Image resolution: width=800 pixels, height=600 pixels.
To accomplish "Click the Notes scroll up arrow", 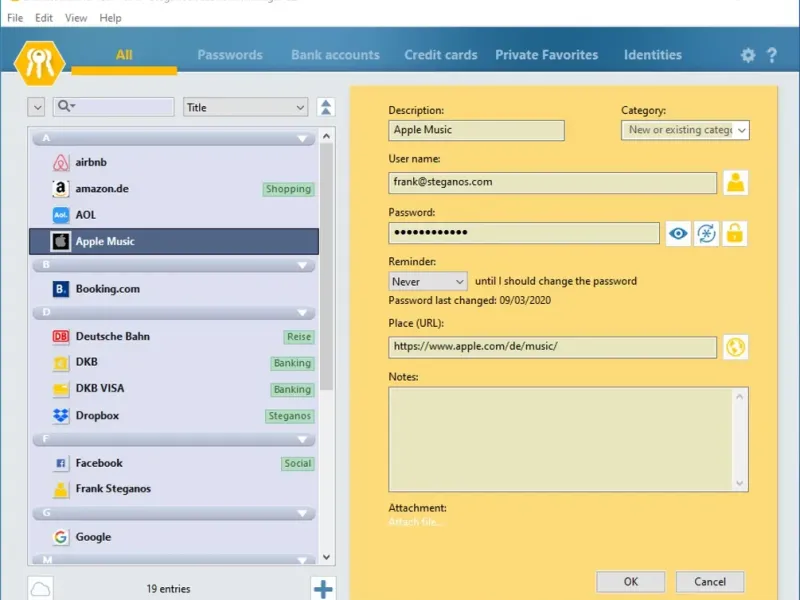I will pyautogui.click(x=739, y=396).
